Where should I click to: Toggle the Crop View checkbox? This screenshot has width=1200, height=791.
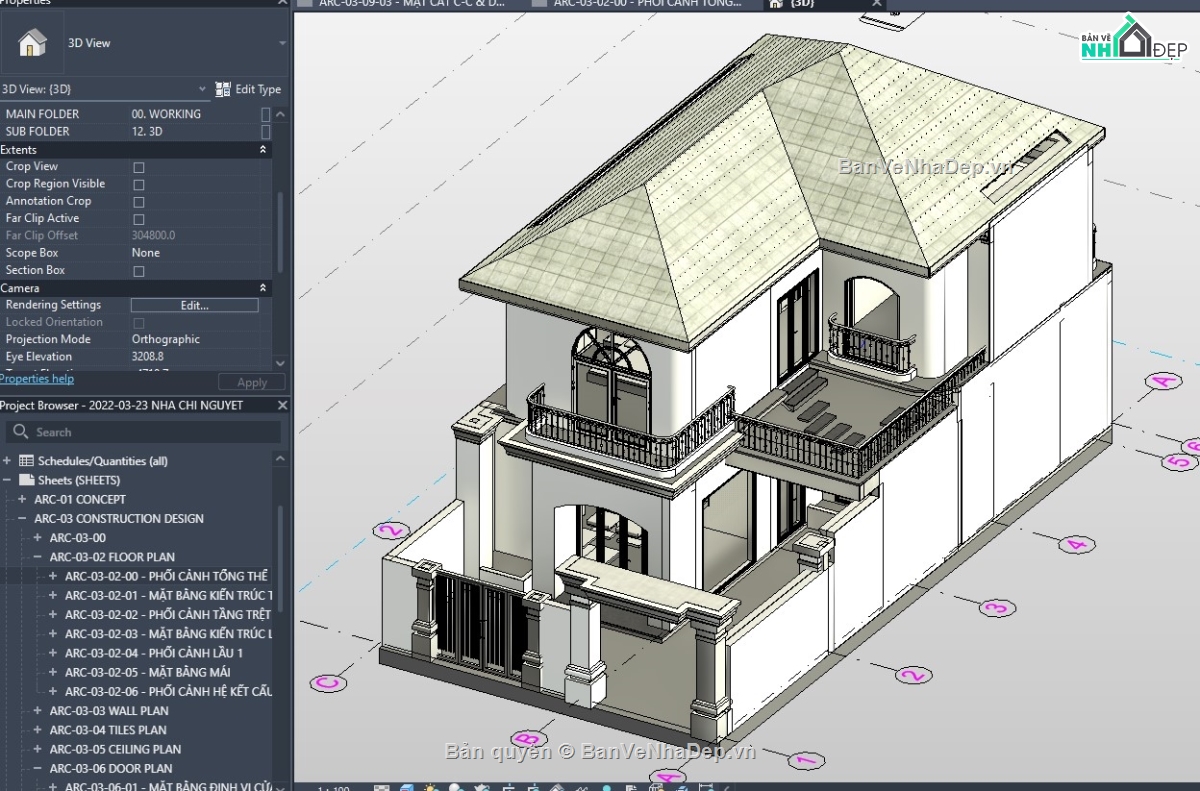click(139, 167)
